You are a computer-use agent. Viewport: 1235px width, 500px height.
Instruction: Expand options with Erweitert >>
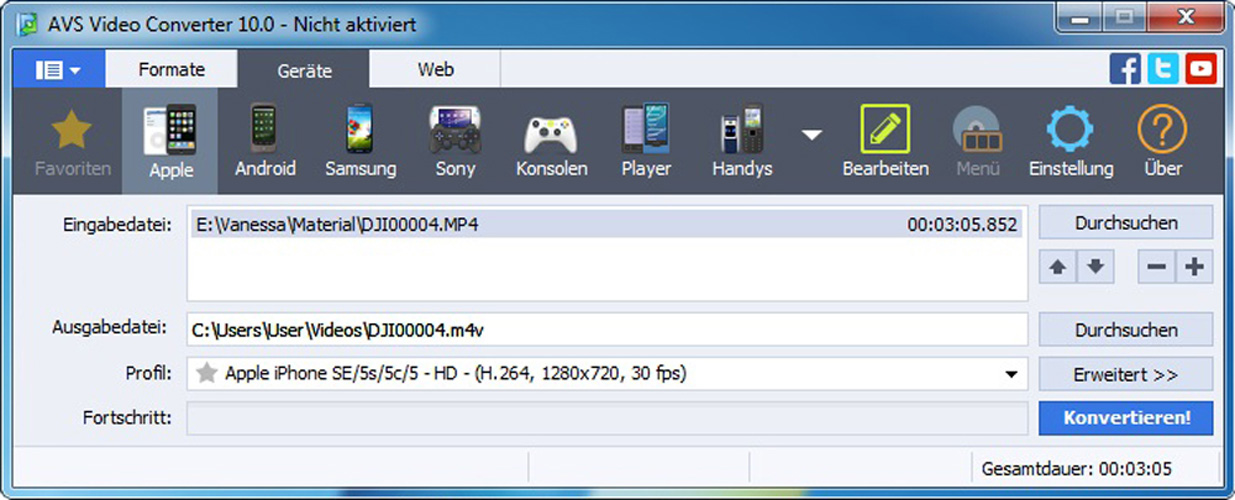coord(1126,375)
